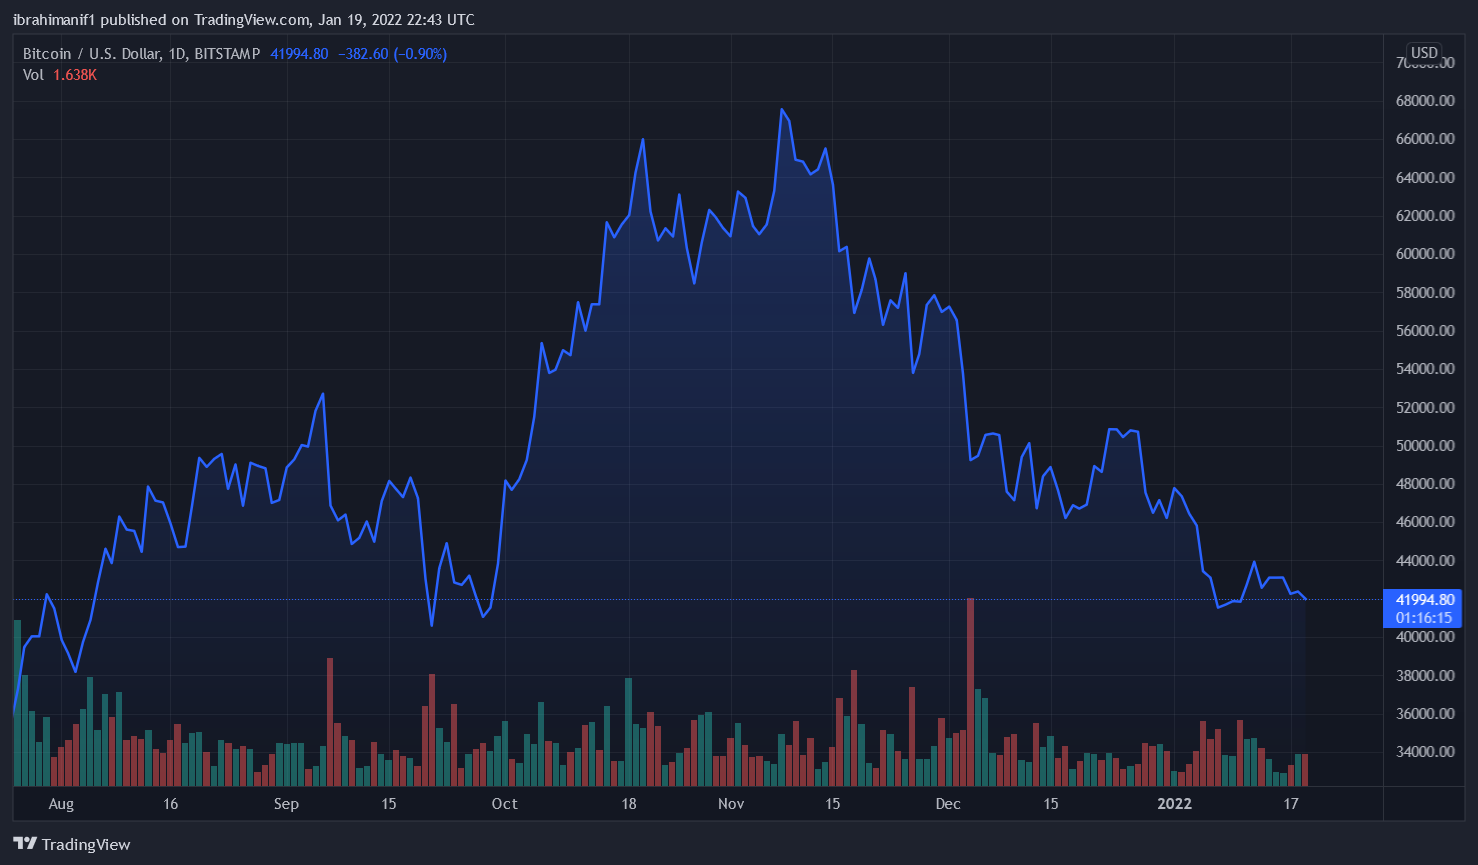
Task: Click the 1.638K volume value
Action: pos(75,75)
